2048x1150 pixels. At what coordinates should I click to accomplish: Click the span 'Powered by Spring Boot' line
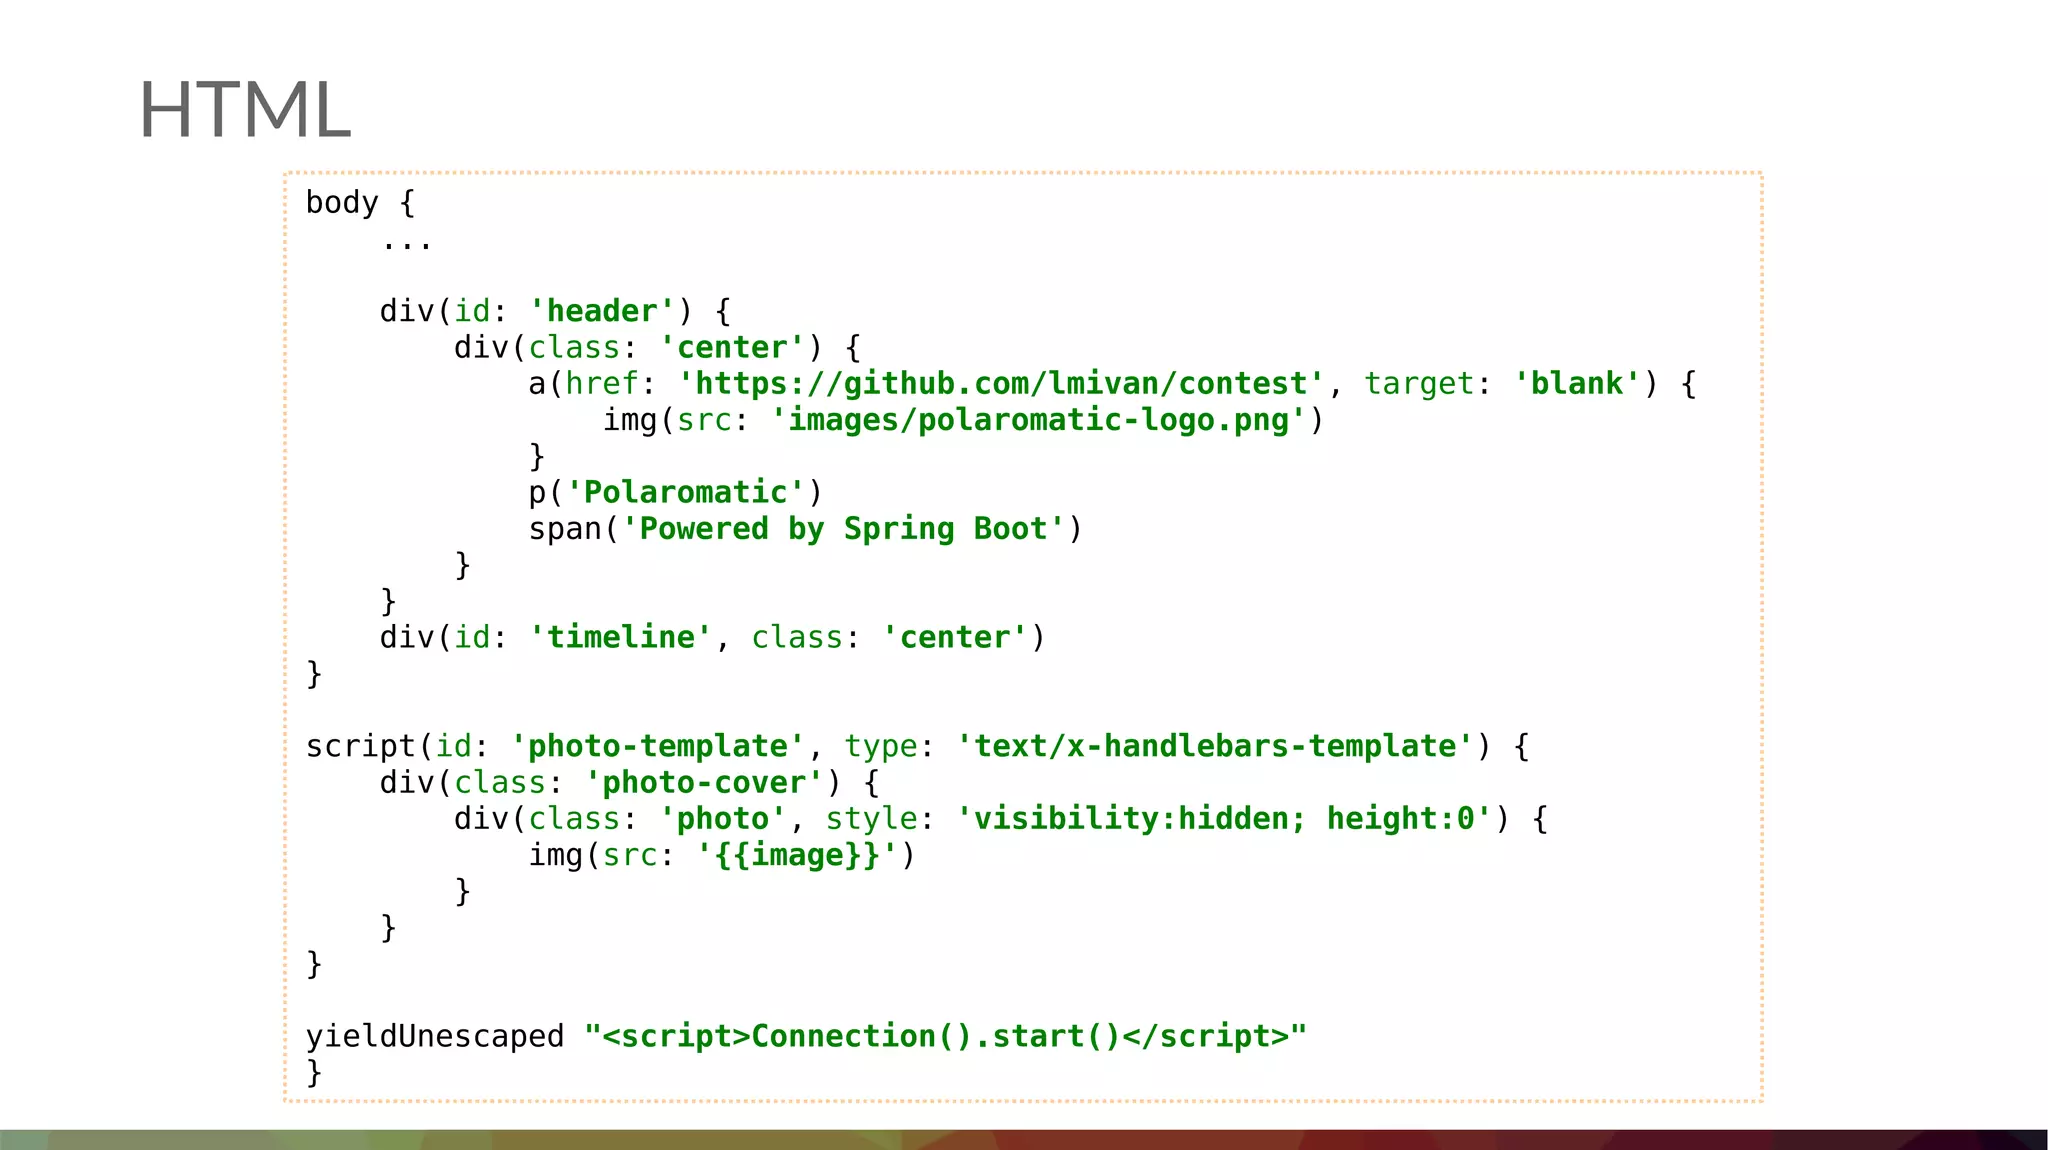(805, 529)
